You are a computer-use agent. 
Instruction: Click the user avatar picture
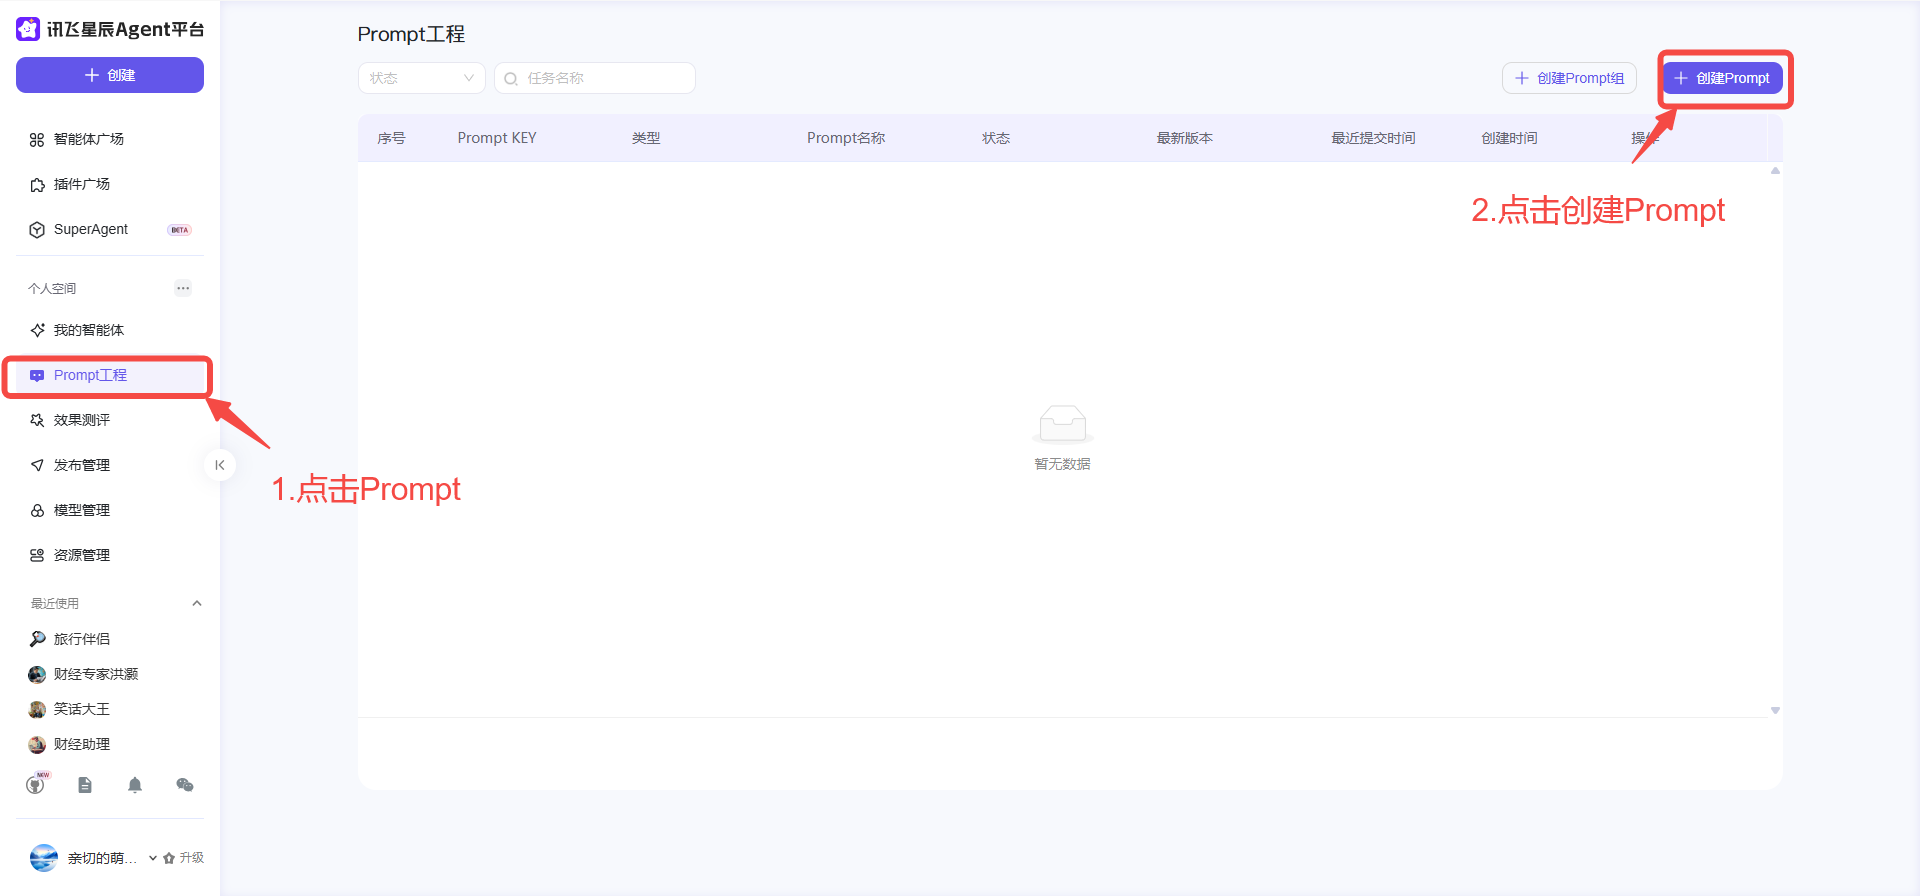[x=44, y=858]
